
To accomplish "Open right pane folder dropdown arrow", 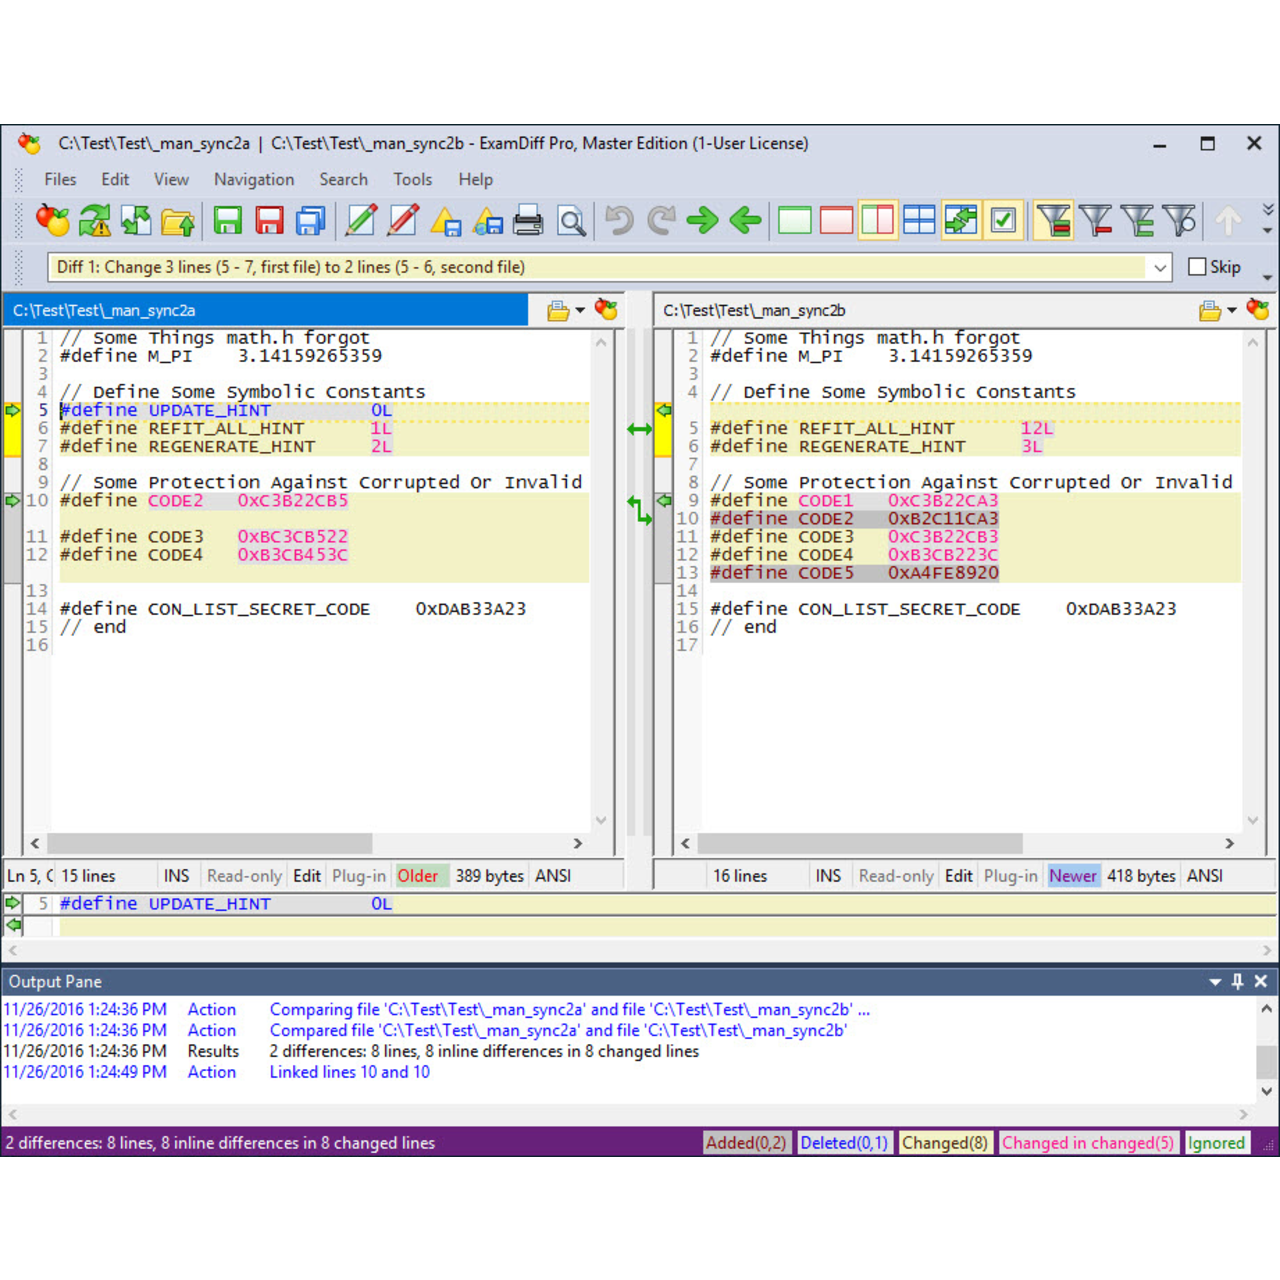I will coord(1232,310).
